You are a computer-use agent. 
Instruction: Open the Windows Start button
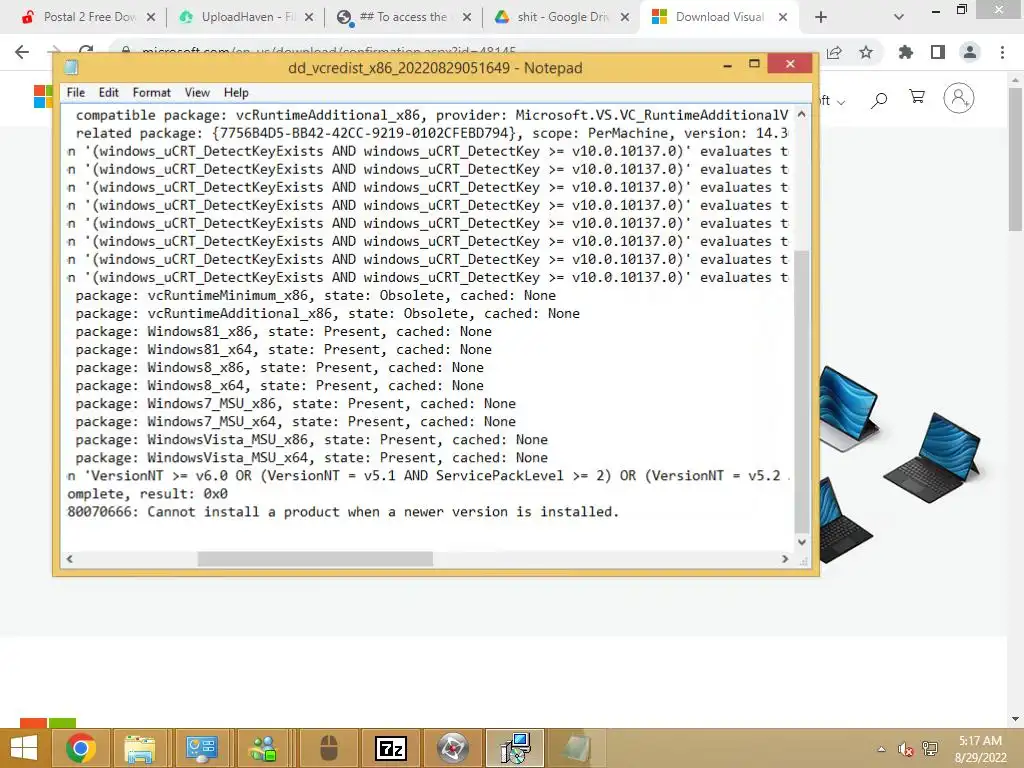pos(24,748)
